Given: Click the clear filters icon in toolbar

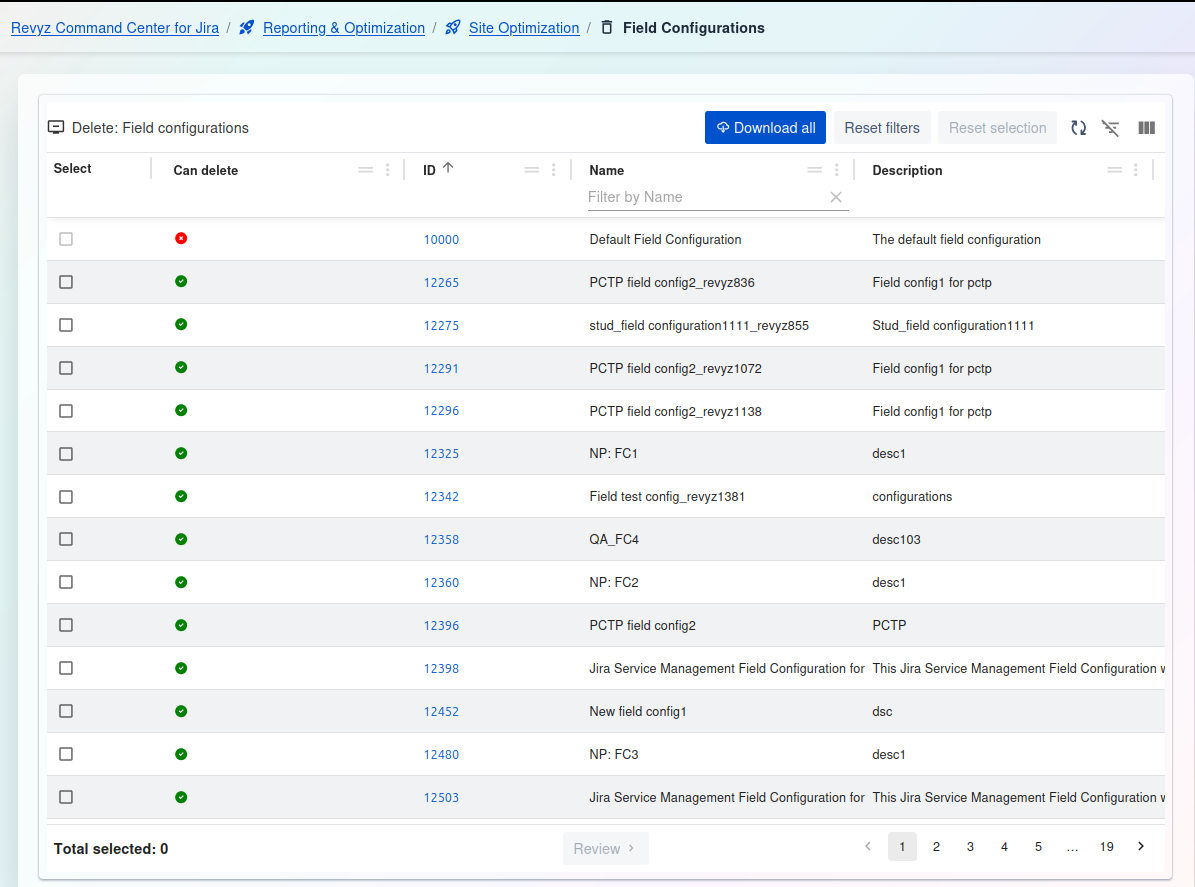Looking at the screenshot, I should pyautogui.click(x=1110, y=128).
